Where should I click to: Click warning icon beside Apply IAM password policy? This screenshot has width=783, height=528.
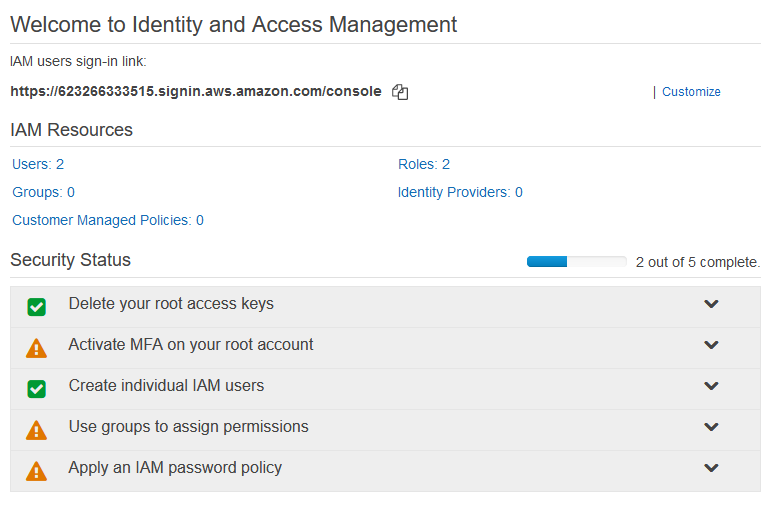[x=37, y=470]
